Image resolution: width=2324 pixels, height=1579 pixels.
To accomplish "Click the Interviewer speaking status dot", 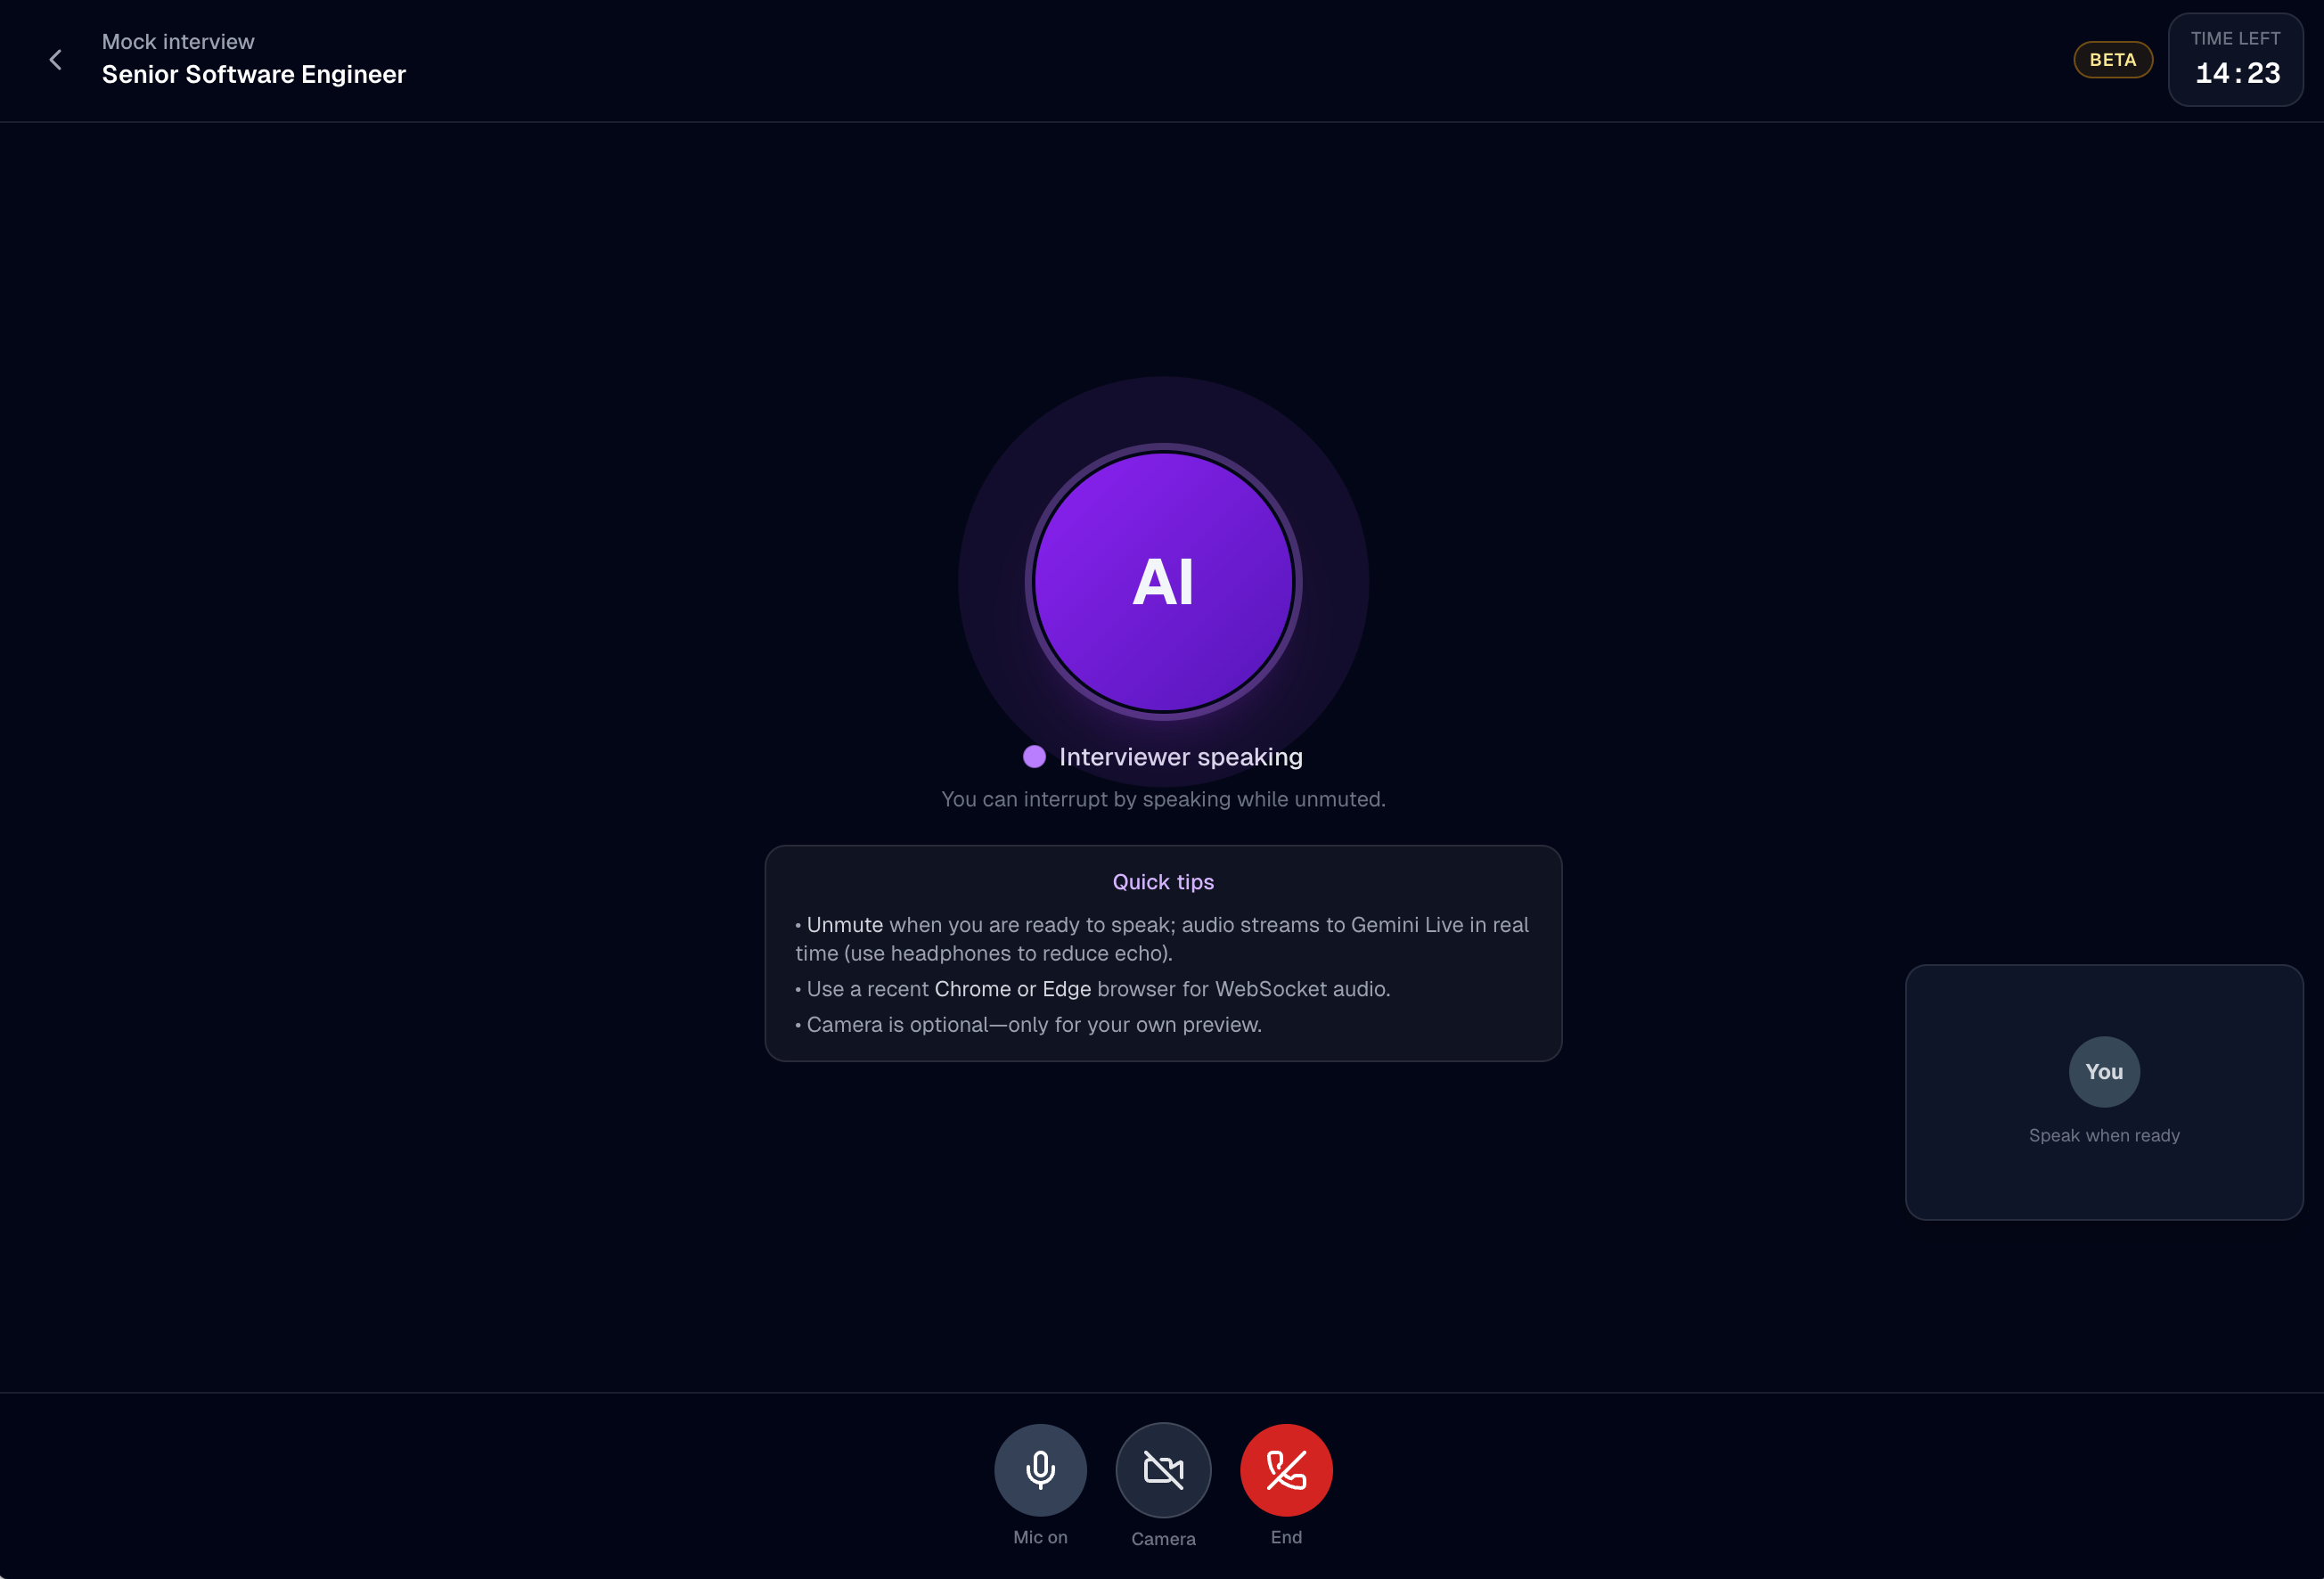I will [x=1033, y=756].
